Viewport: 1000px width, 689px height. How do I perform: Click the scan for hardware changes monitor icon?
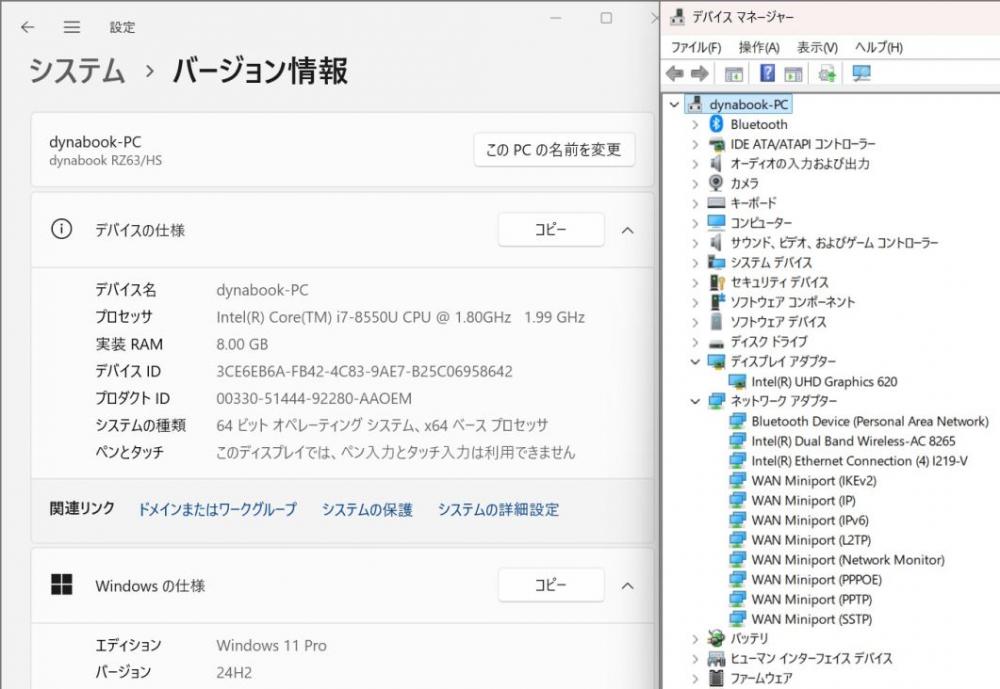pyautogui.click(x=862, y=73)
